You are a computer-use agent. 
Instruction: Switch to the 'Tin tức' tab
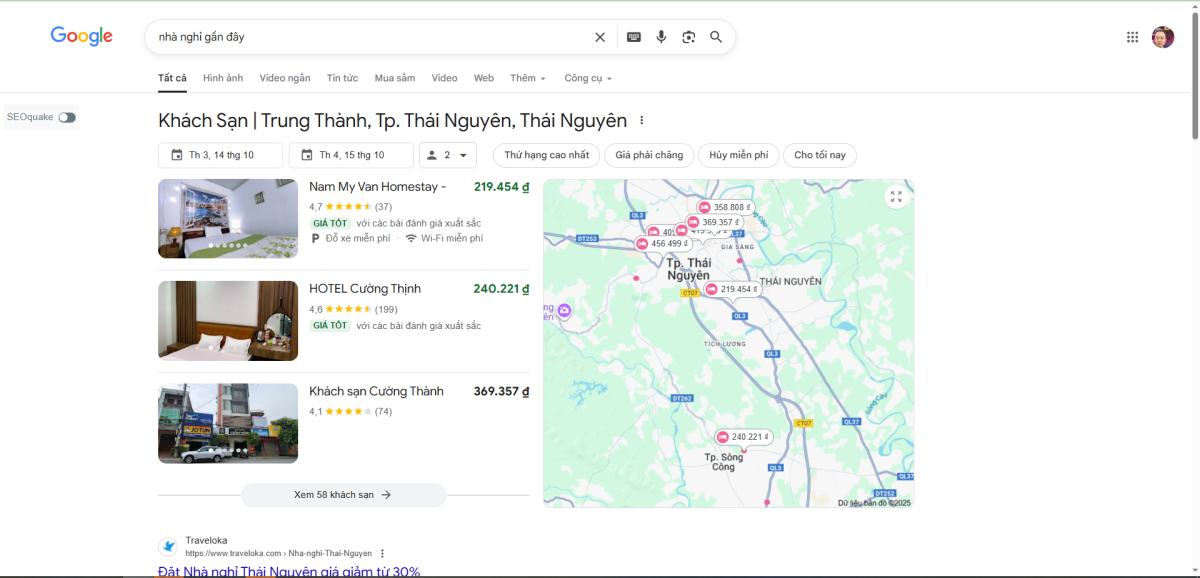342,78
